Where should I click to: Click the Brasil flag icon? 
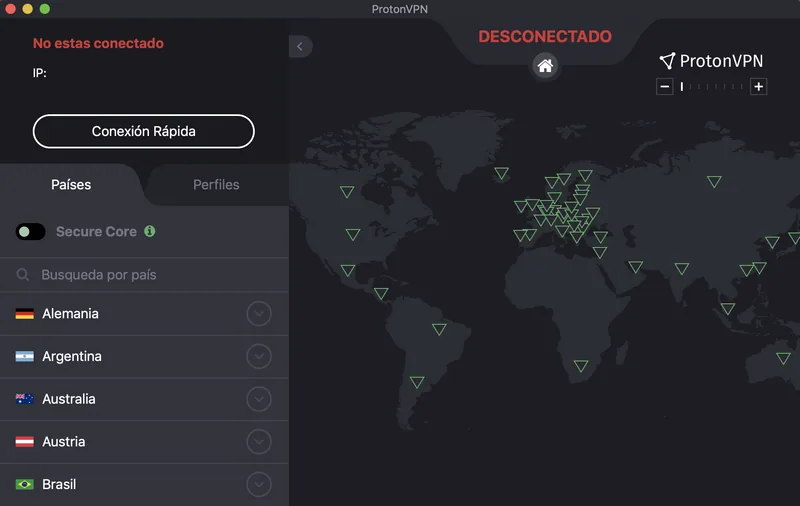click(x=24, y=484)
